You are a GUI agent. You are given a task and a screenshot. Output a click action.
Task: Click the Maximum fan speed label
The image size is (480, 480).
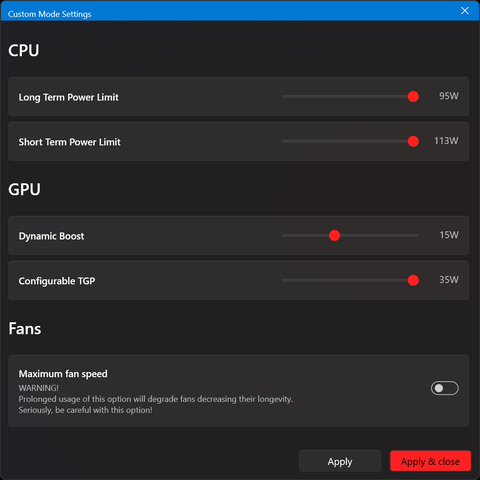tap(63, 374)
